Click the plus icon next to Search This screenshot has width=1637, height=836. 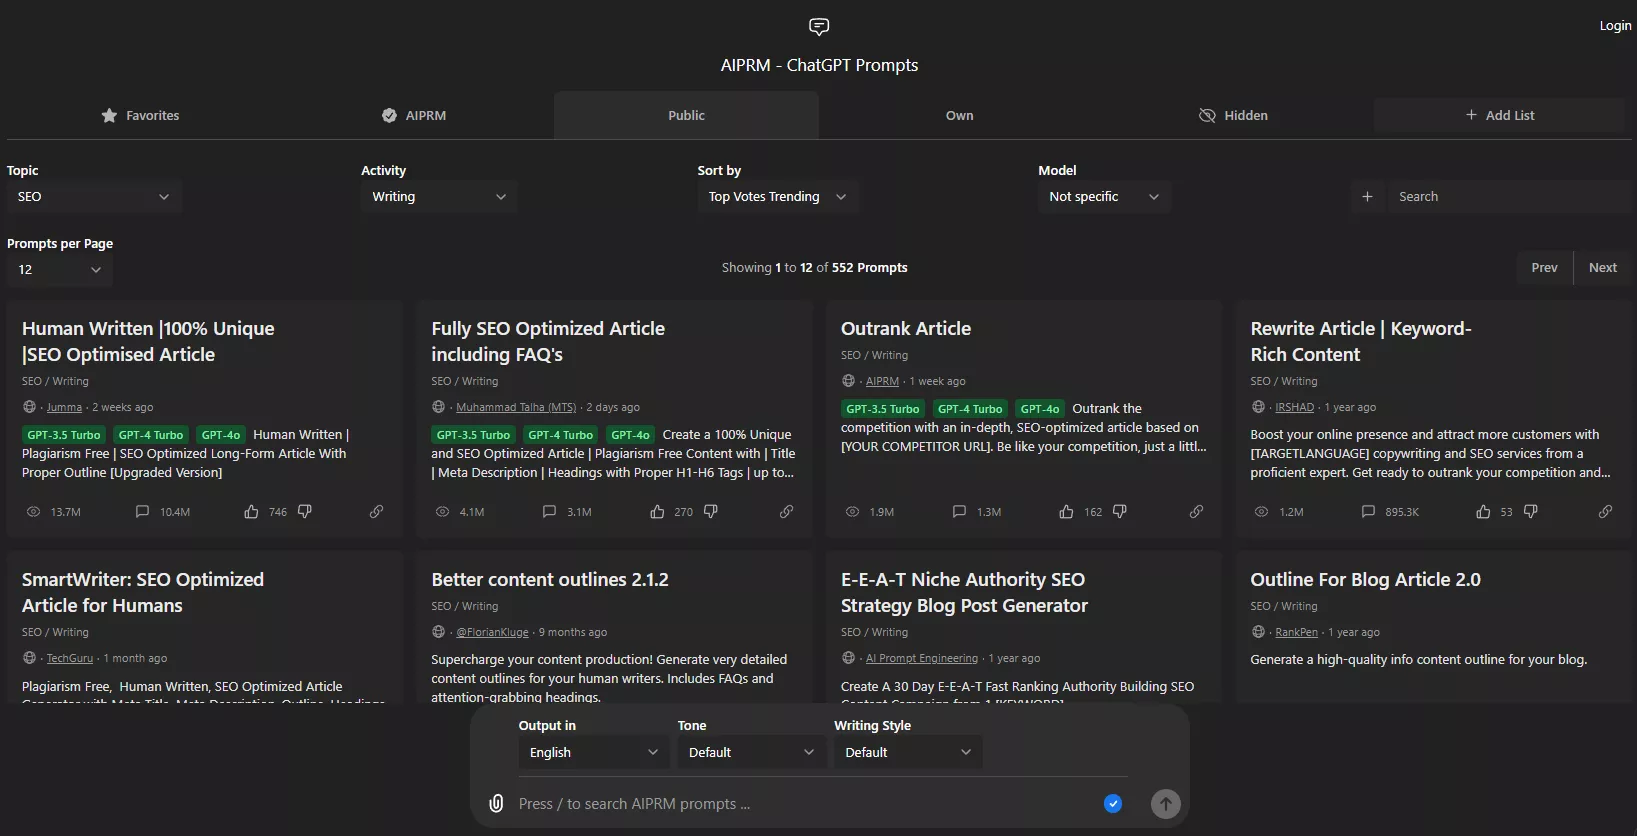tap(1367, 197)
